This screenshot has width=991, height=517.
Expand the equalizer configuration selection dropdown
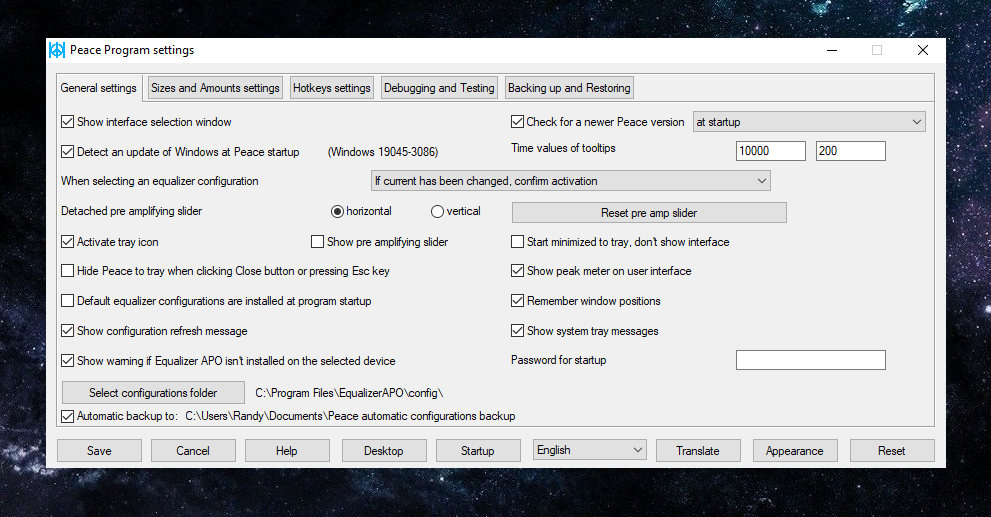click(x=571, y=181)
